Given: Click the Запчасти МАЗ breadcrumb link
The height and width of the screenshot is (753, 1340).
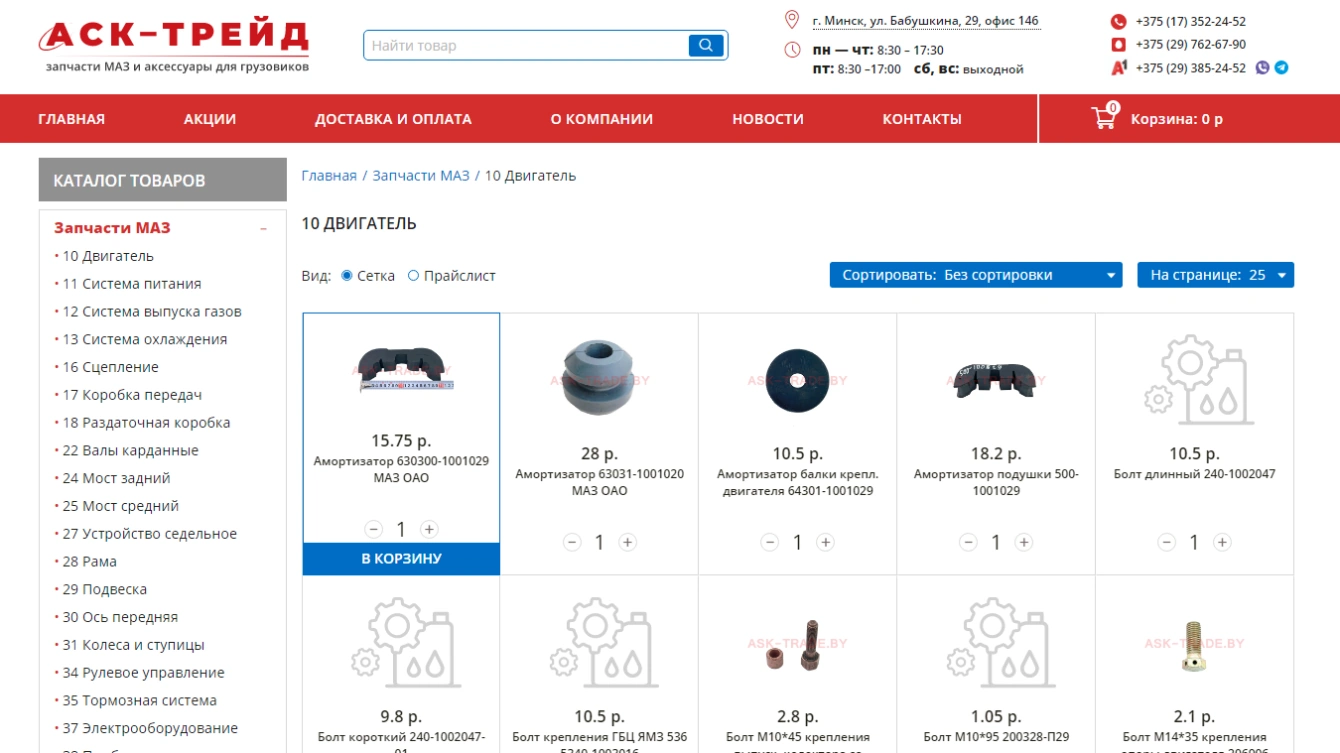Looking at the screenshot, I should (421, 176).
